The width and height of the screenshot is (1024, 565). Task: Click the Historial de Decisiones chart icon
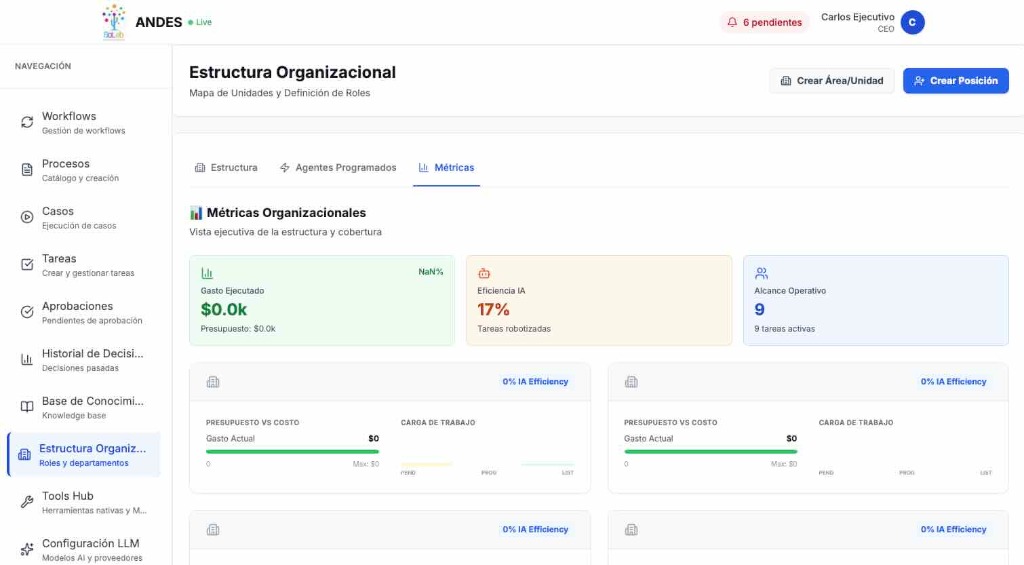point(27,360)
